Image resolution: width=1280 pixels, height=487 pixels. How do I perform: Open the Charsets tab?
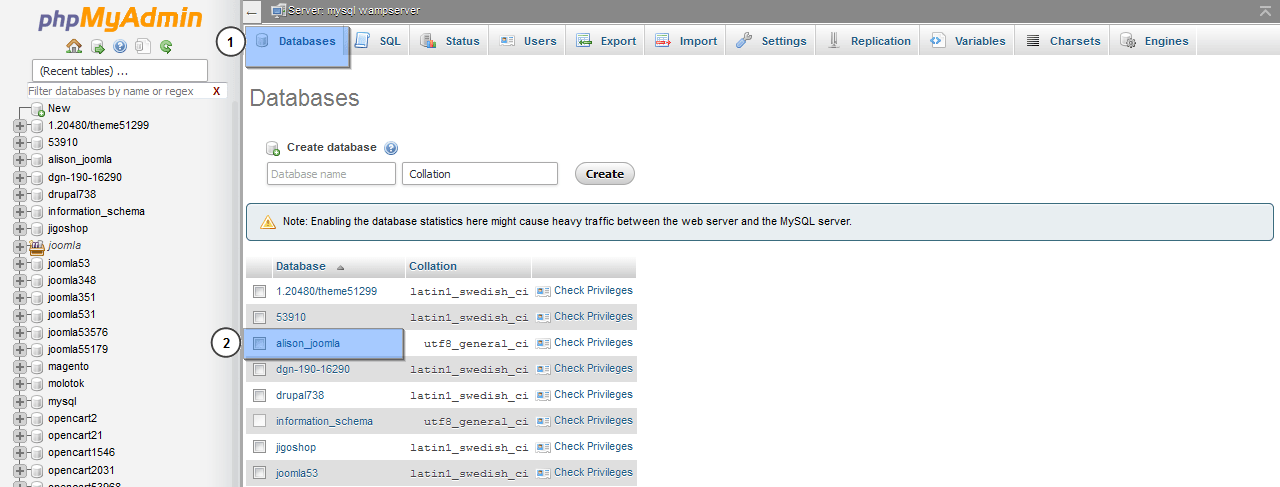(x=1062, y=41)
